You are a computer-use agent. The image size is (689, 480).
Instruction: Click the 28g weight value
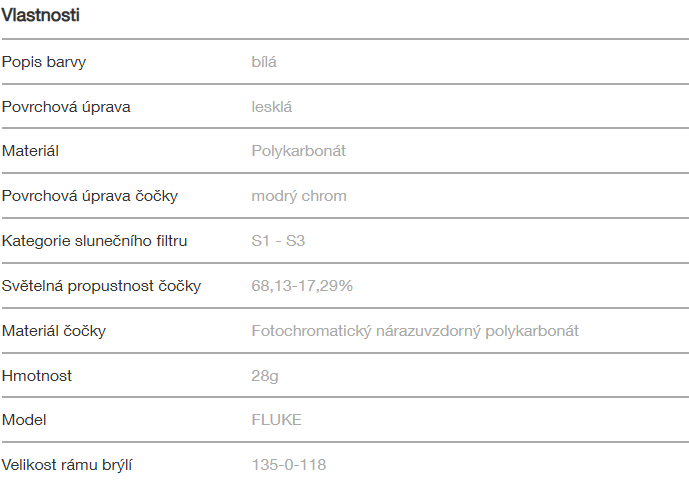click(x=265, y=376)
